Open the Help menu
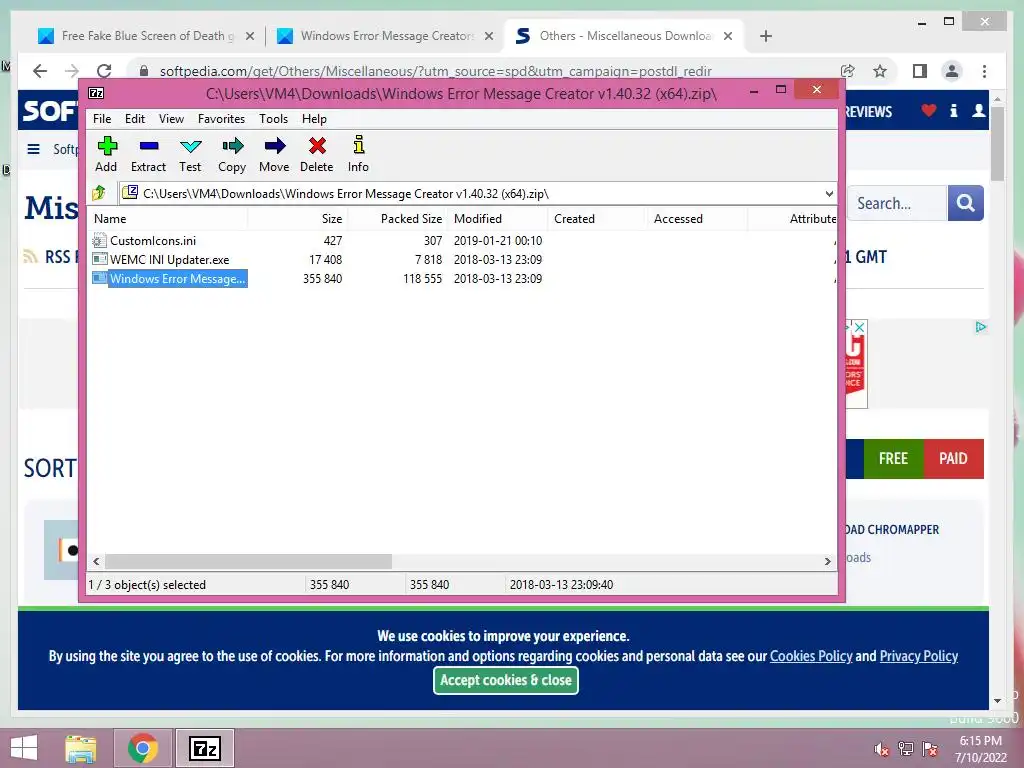1024x768 pixels. click(x=314, y=119)
